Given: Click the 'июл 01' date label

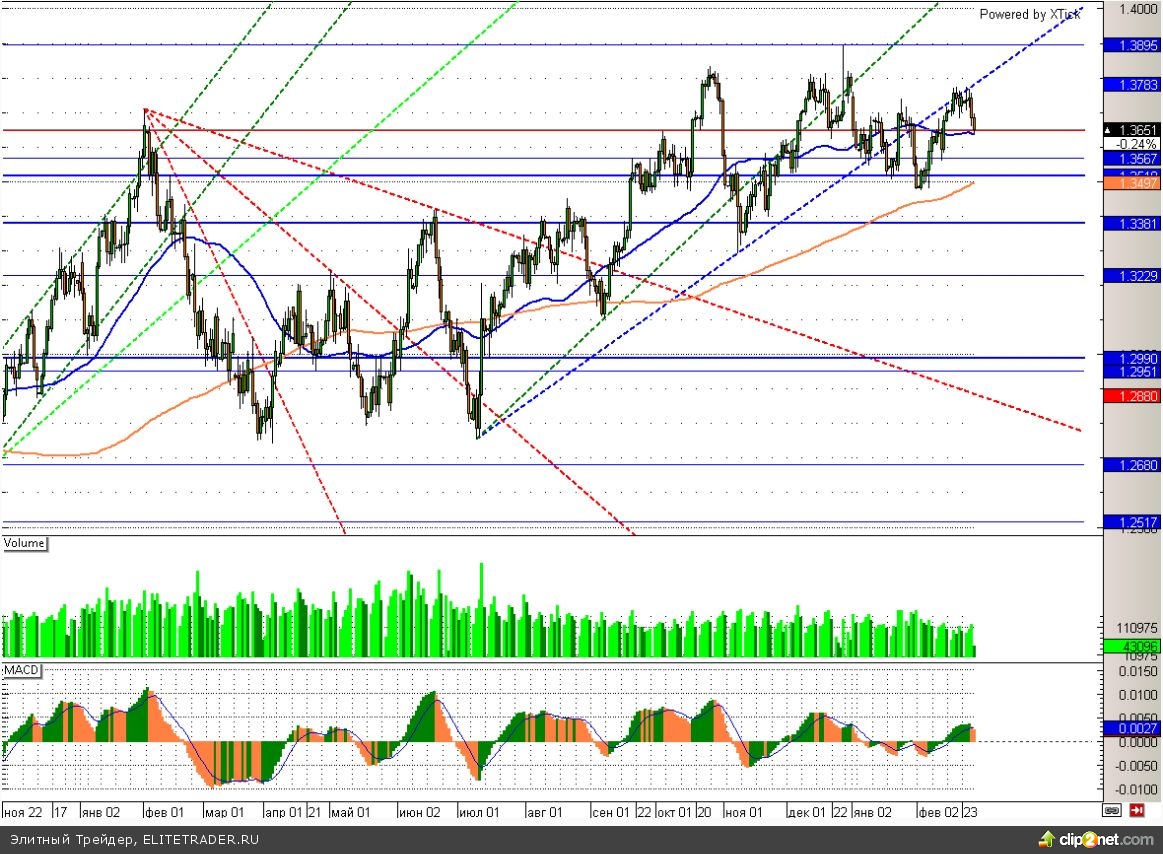Looking at the screenshot, I should (480, 812).
